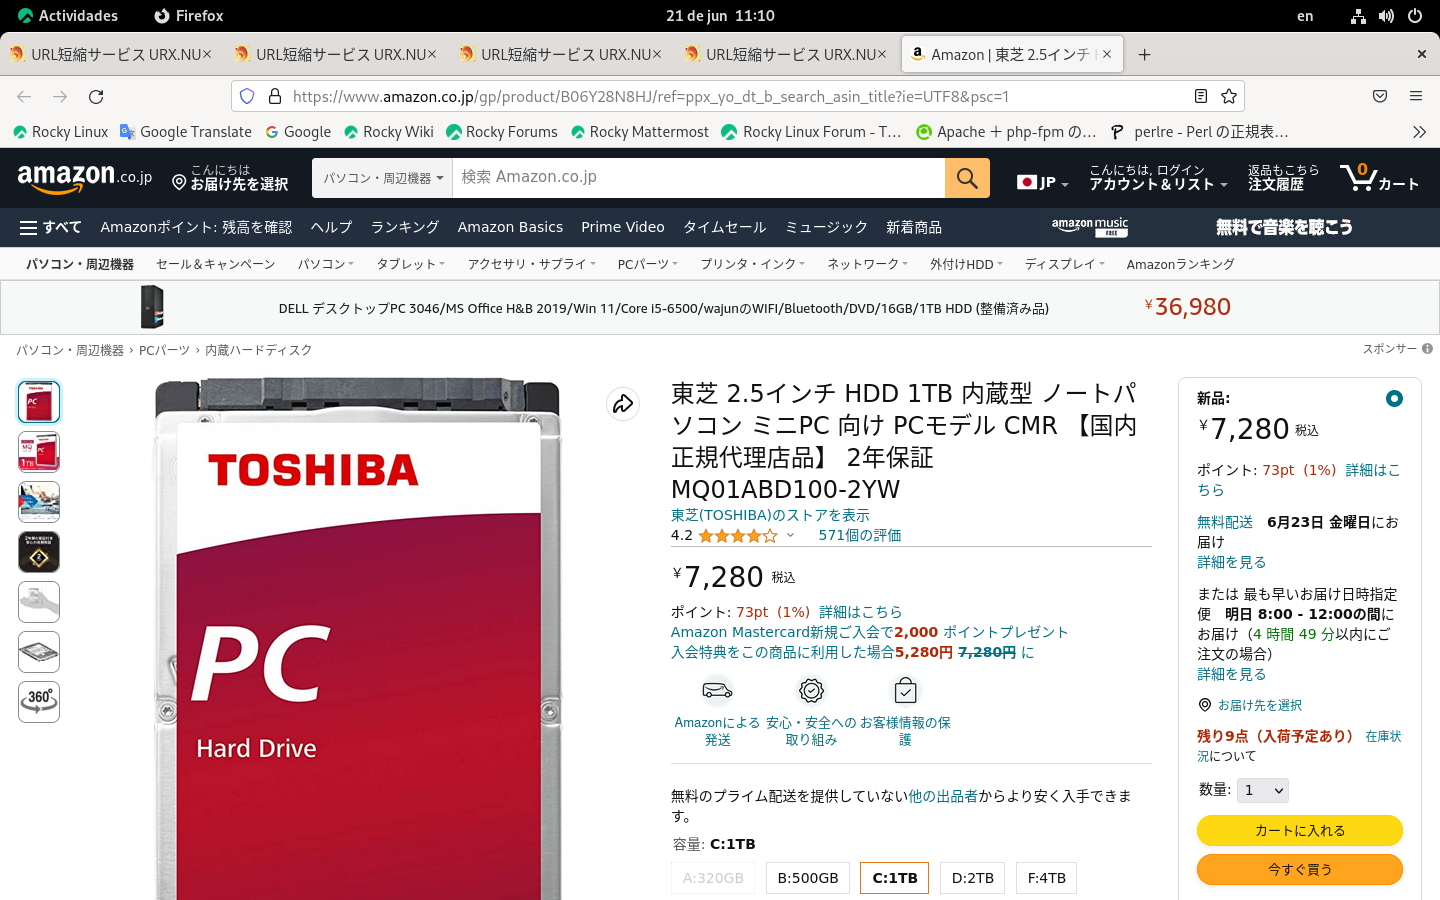The height and width of the screenshot is (900, 1440).
Task: Open the ランキング nav item
Action: 405,227
